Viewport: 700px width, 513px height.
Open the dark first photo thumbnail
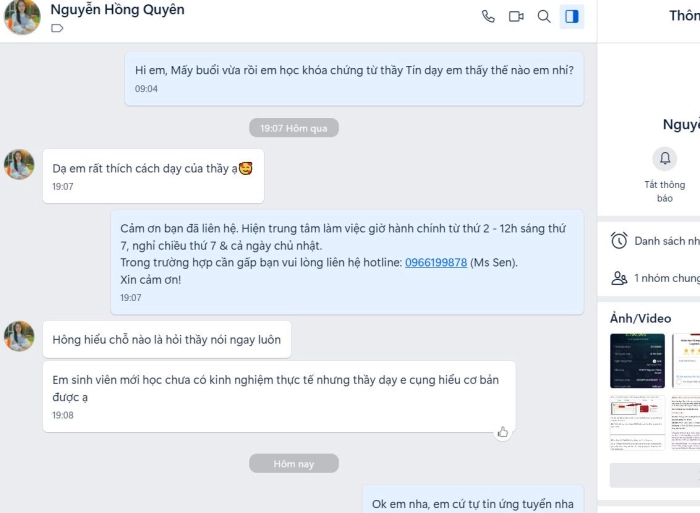click(x=637, y=360)
